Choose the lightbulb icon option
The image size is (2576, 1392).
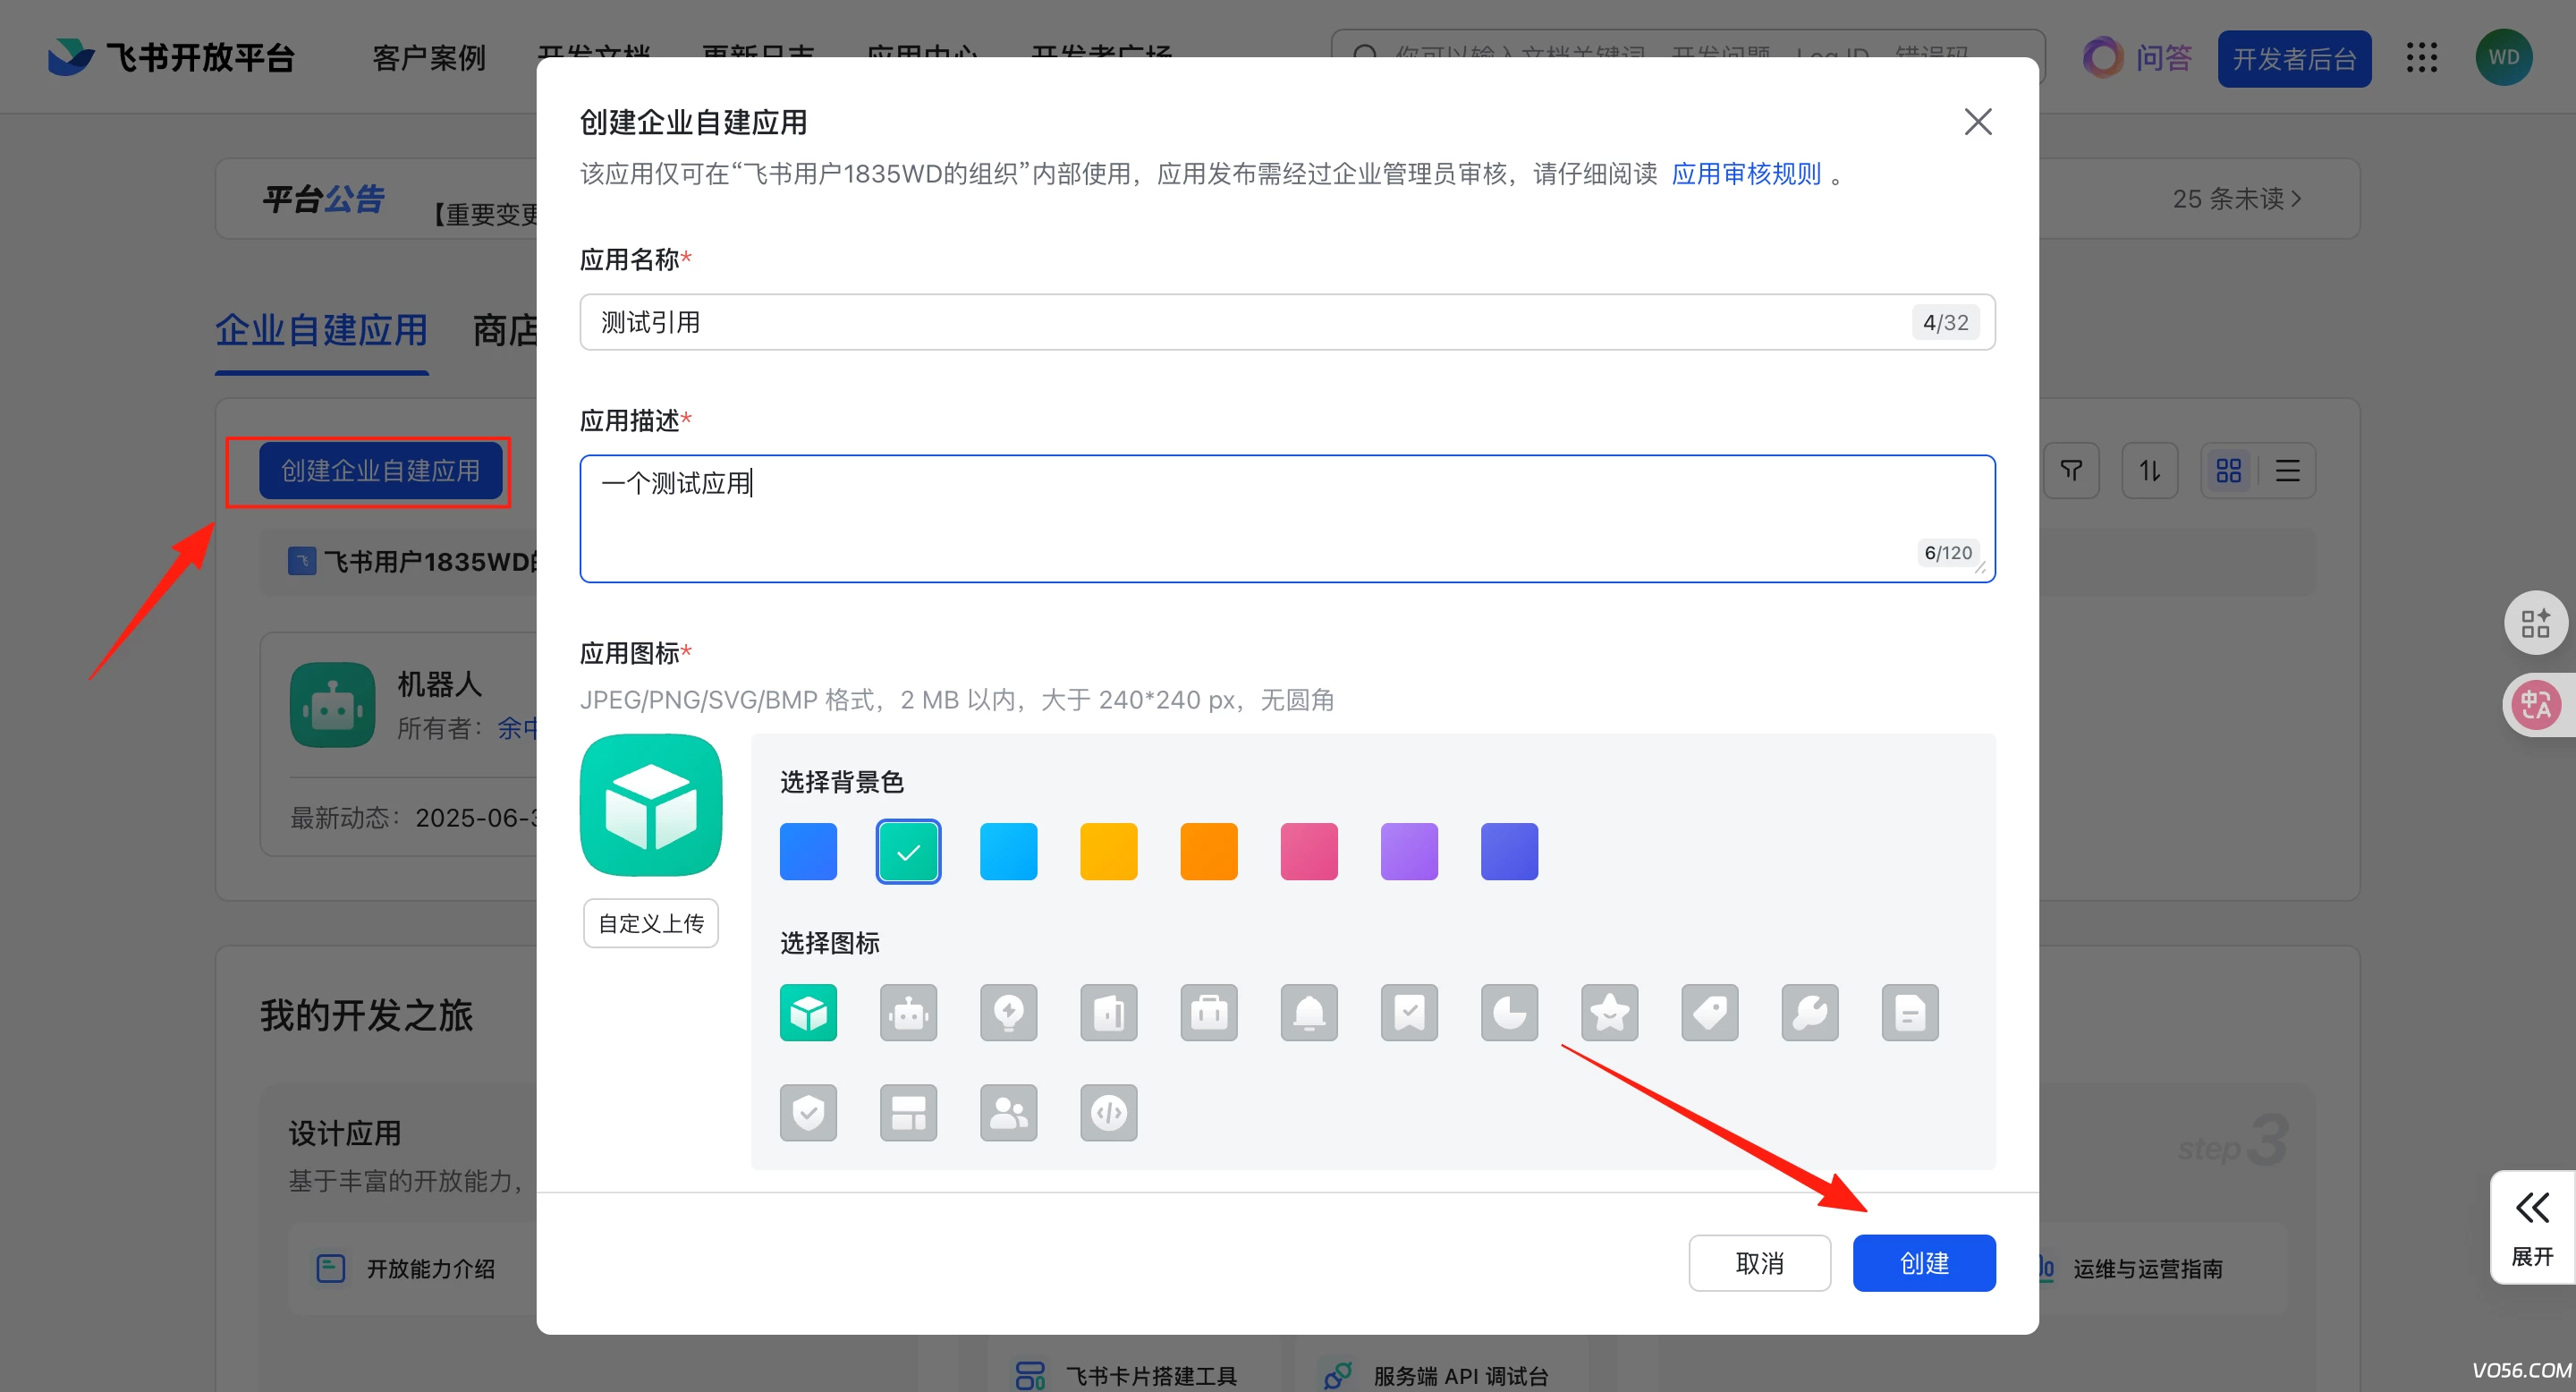tap(1008, 1013)
